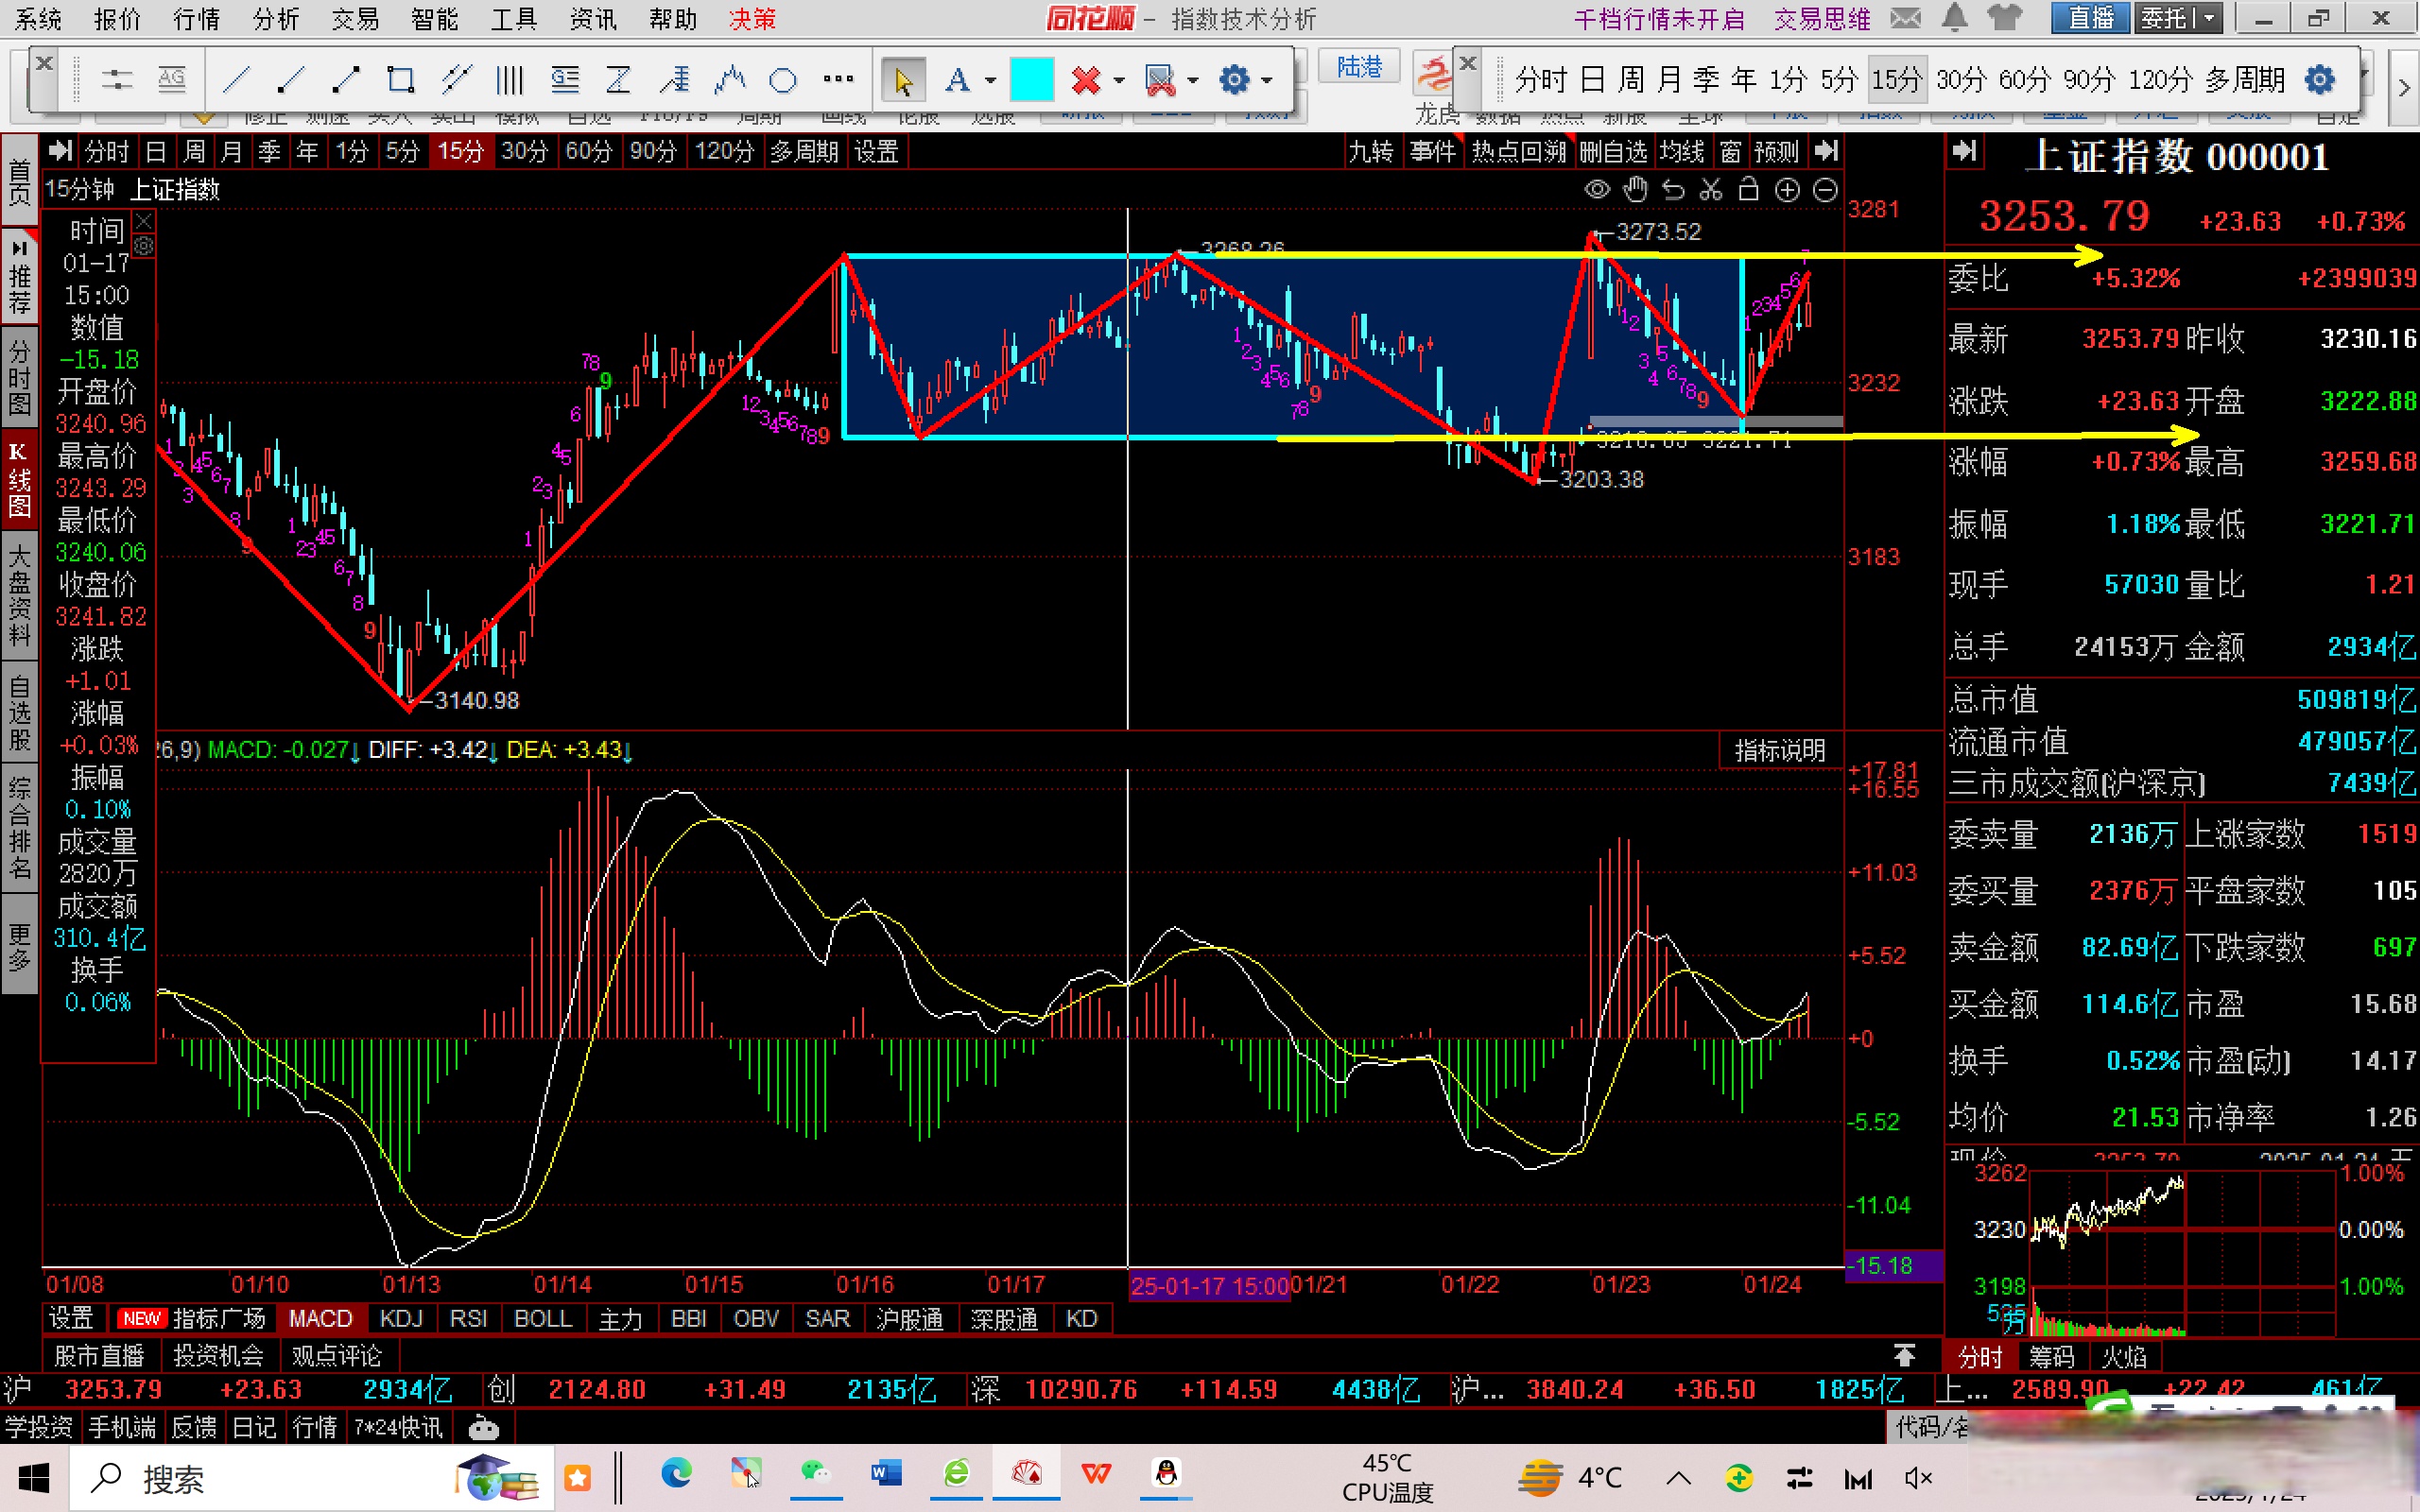The width and height of the screenshot is (2420, 1512).
Task: Toggle the eye visibility icon on chart
Action: click(1597, 190)
